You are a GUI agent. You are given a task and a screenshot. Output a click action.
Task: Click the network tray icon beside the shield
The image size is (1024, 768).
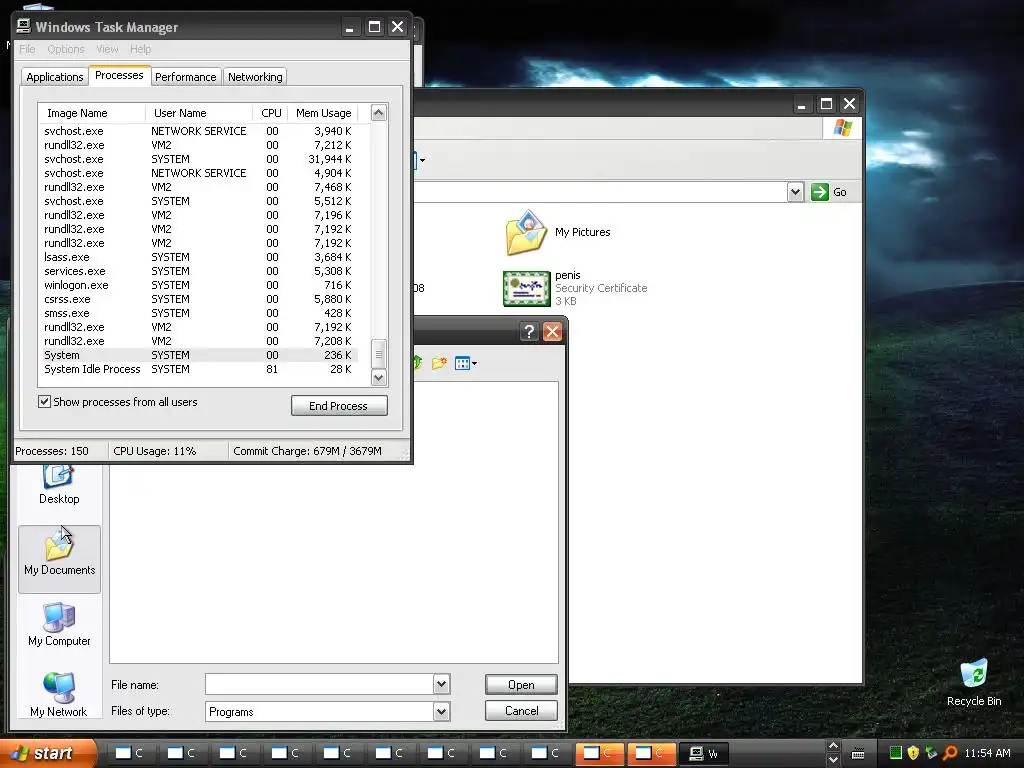(x=931, y=753)
